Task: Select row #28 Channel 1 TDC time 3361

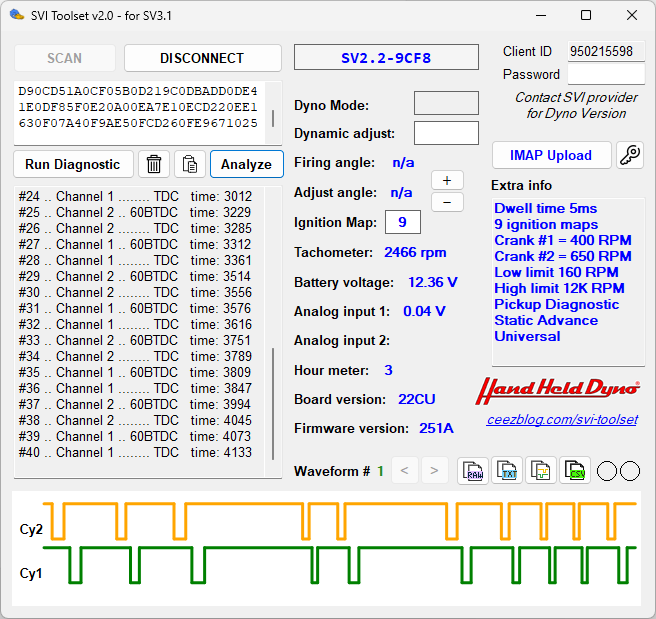Action: point(135,260)
